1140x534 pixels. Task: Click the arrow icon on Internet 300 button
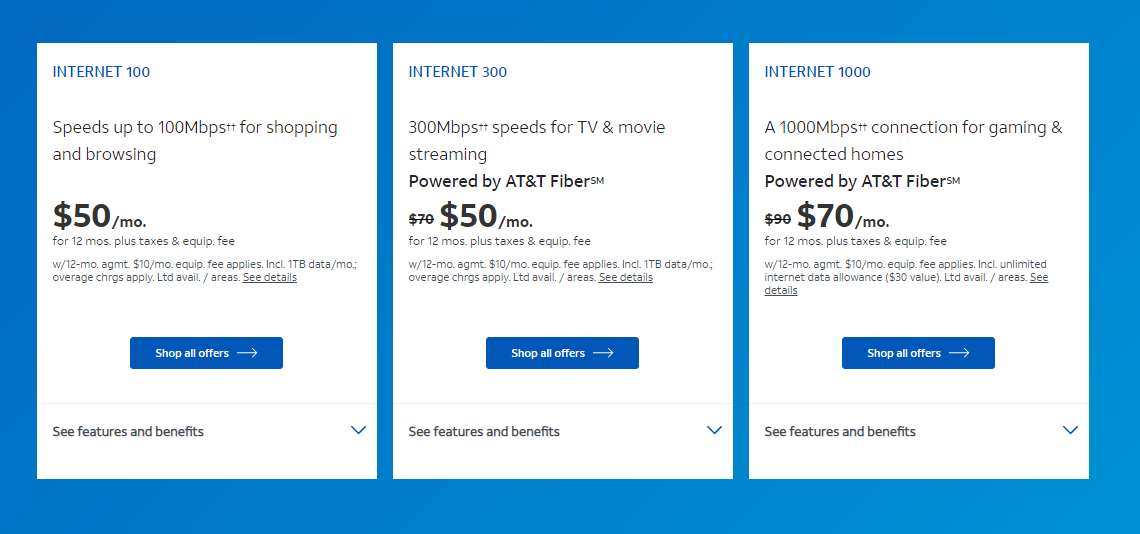tap(603, 353)
